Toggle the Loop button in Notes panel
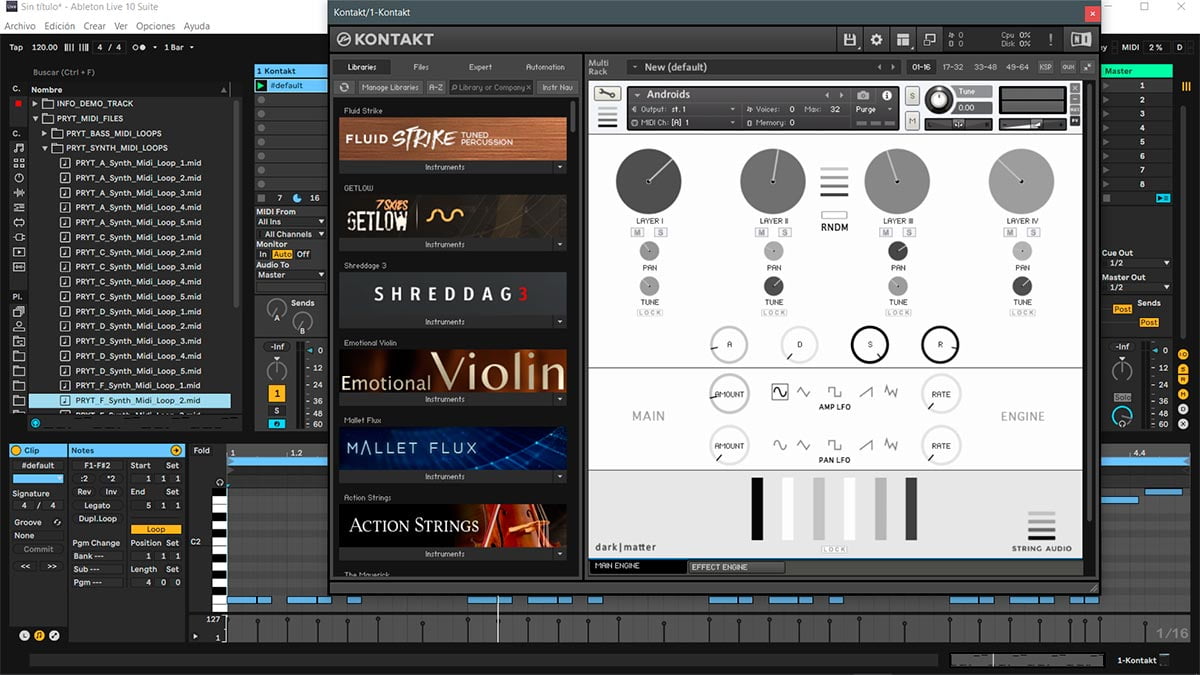The width and height of the screenshot is (1200, 675). pos(156,529)
